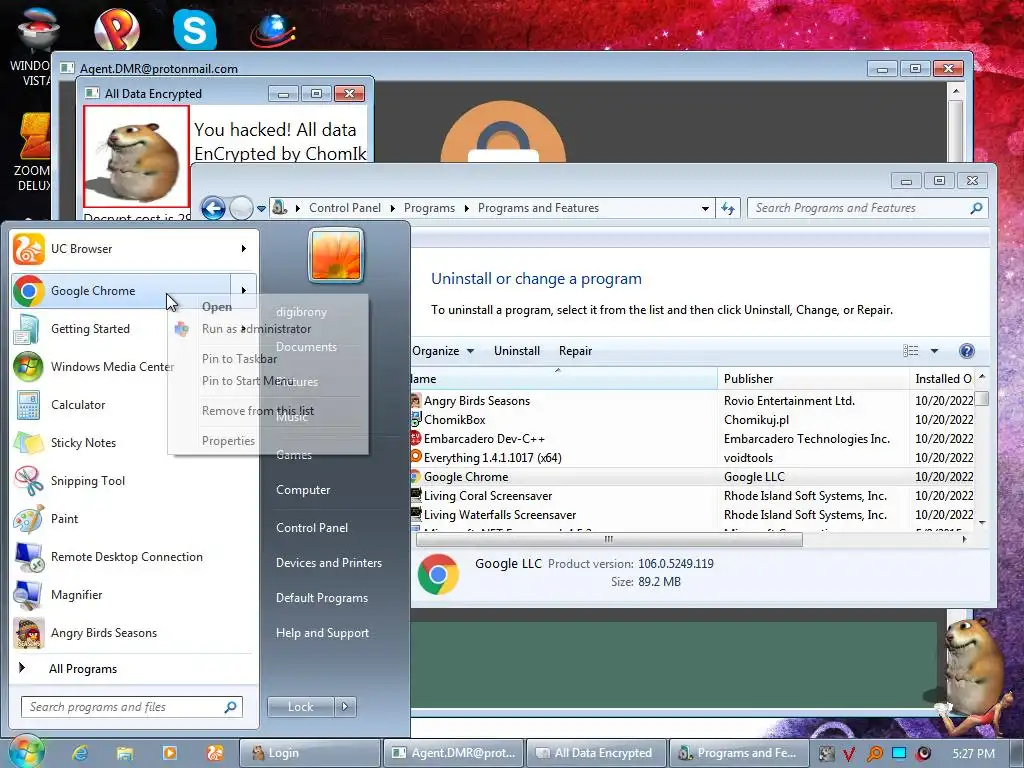Click the Google Chrome Start menu icon
This screenshot has width=1024, height=768.
(29, 291)
